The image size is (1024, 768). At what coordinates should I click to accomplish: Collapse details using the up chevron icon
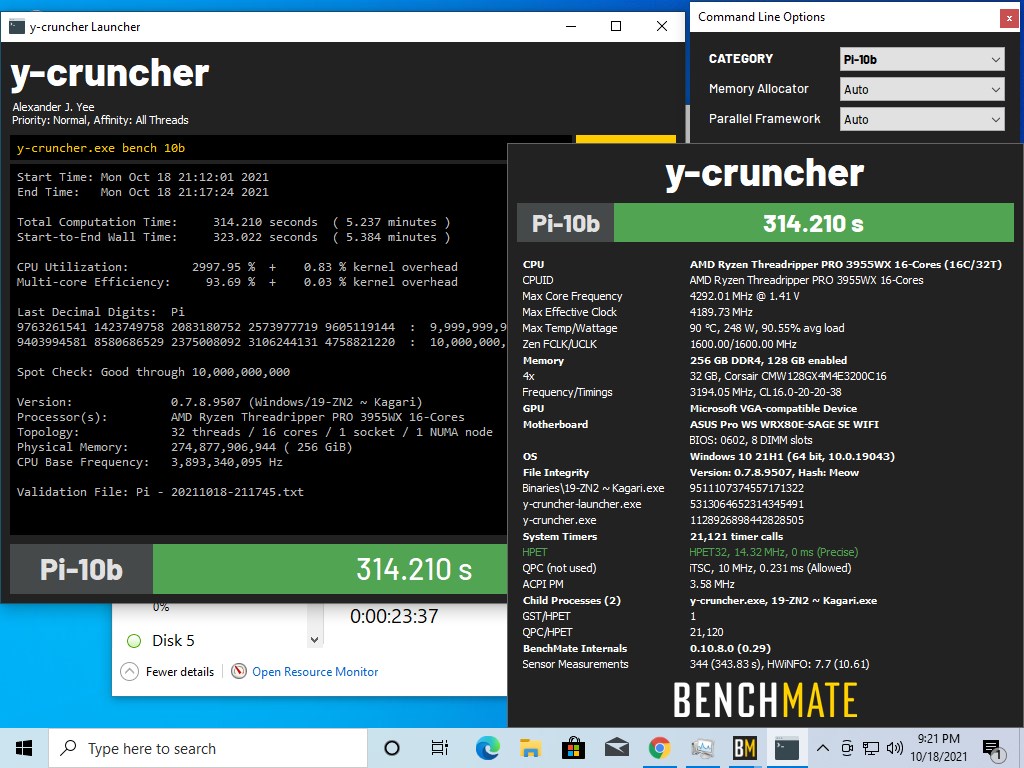coord(130,671)
